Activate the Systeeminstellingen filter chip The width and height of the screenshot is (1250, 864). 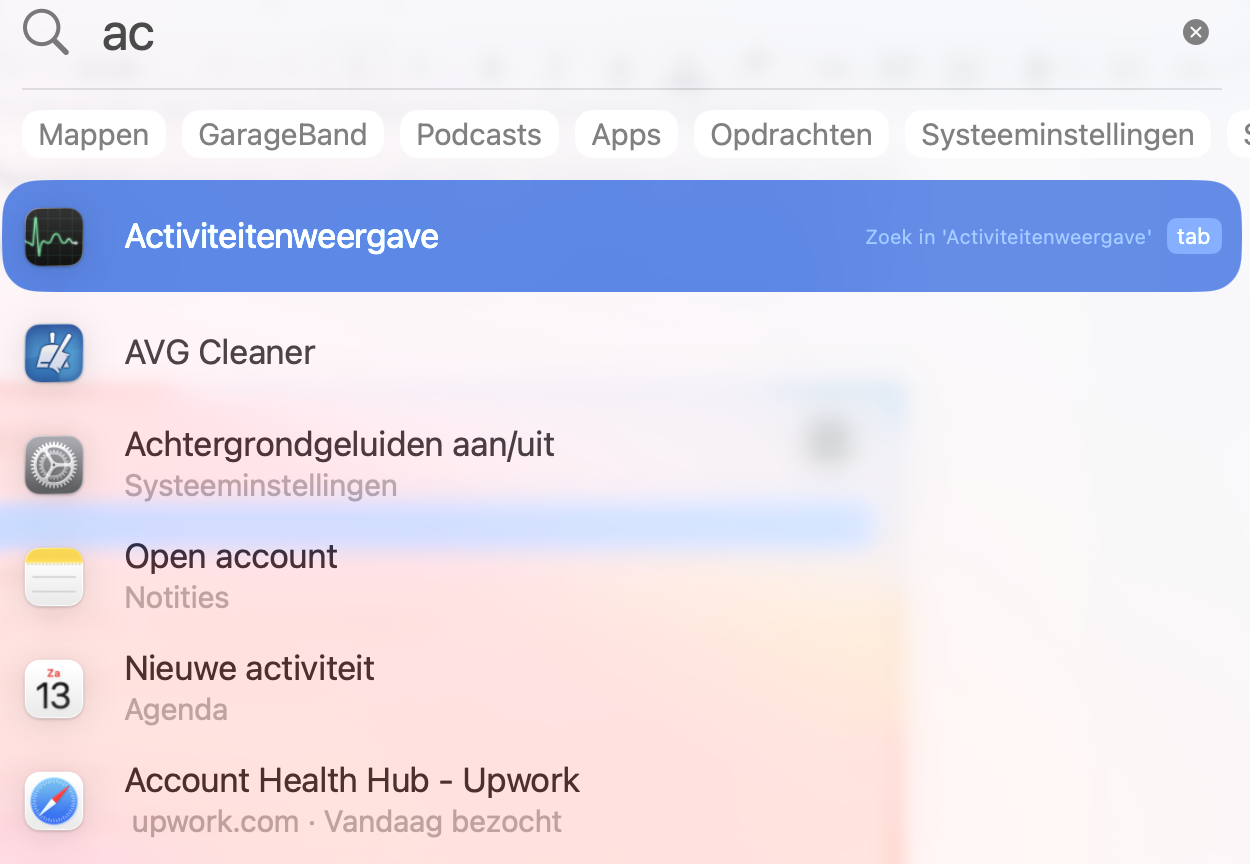pyautogui.click(x=1057, y=133)
